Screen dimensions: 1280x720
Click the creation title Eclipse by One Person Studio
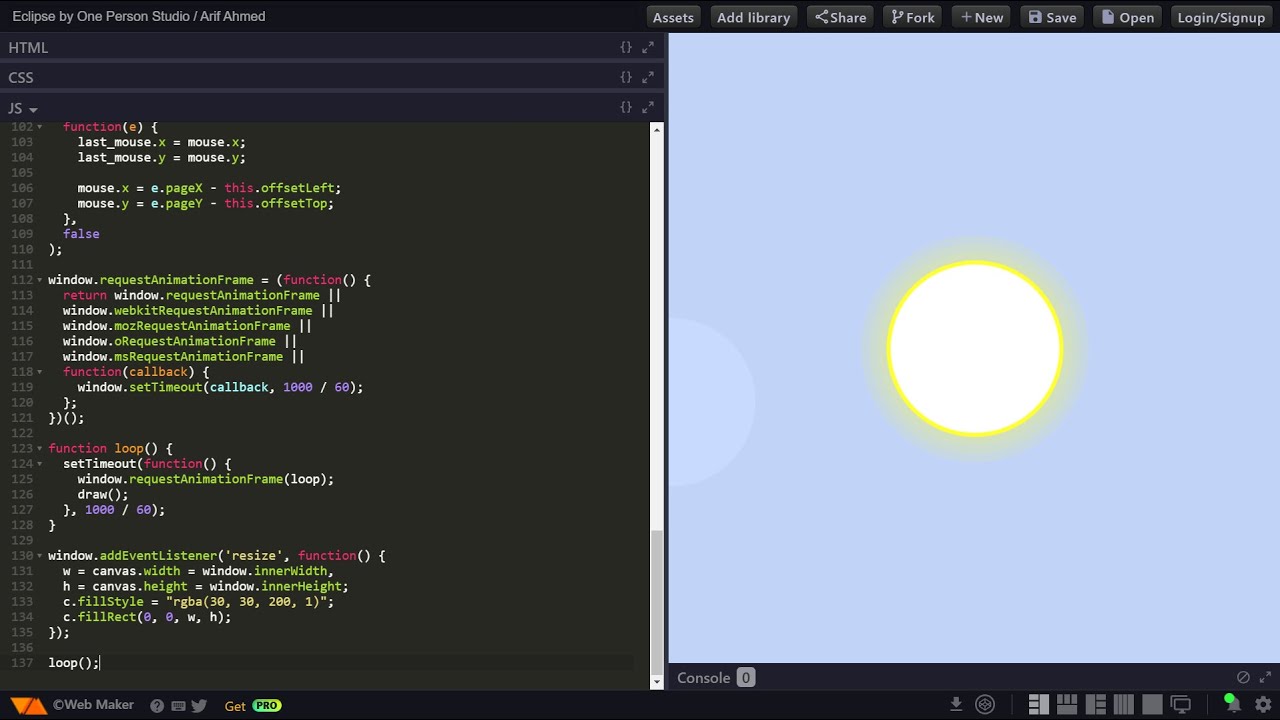point(139,16)
